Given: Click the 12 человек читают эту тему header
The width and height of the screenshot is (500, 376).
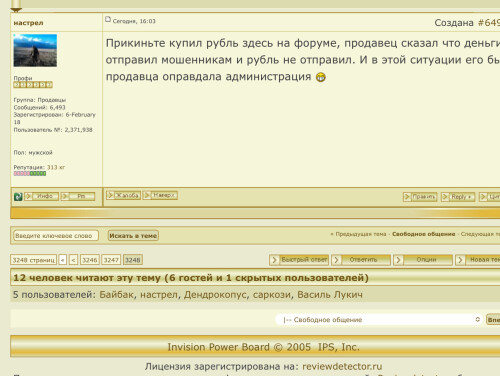Looking at the screenshot, I should click(x=191, y=278).
